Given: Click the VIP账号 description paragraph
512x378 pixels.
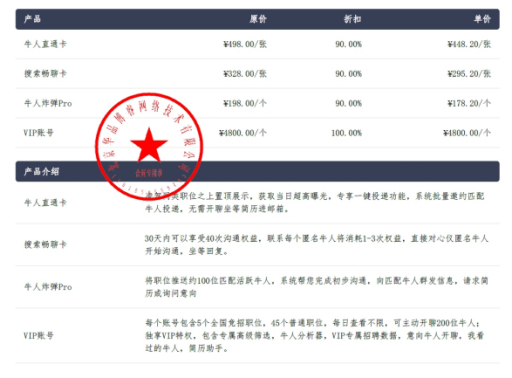Looking at the screenshot, I should tap(314, 335).
